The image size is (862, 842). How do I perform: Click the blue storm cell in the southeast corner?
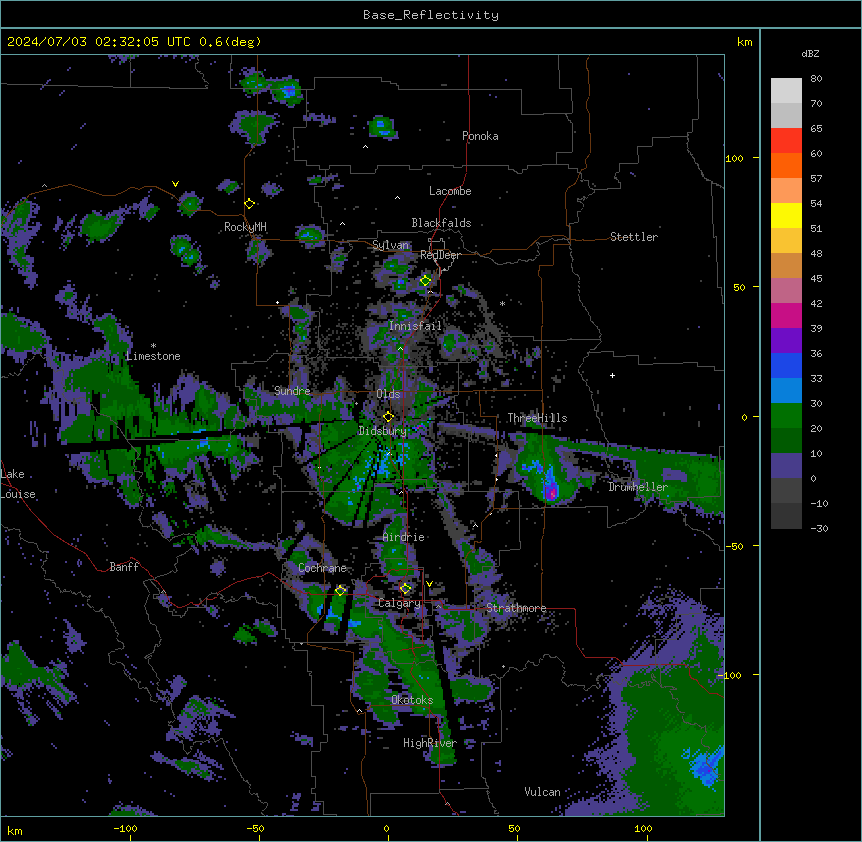click(x=706, y=766)
